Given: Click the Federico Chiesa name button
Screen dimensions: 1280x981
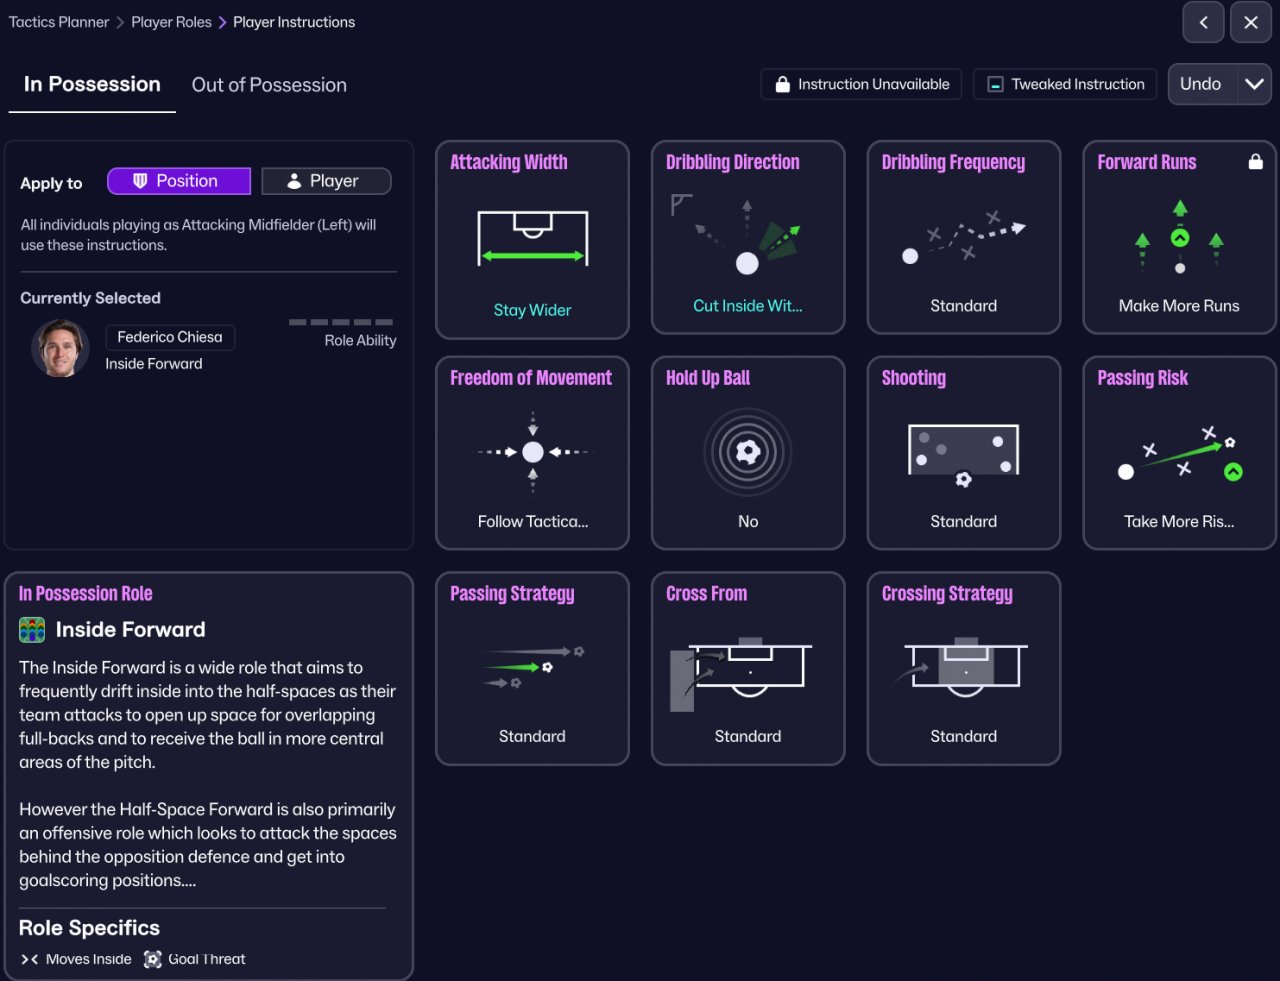Looking at the screenshot, I should (170, 337).
